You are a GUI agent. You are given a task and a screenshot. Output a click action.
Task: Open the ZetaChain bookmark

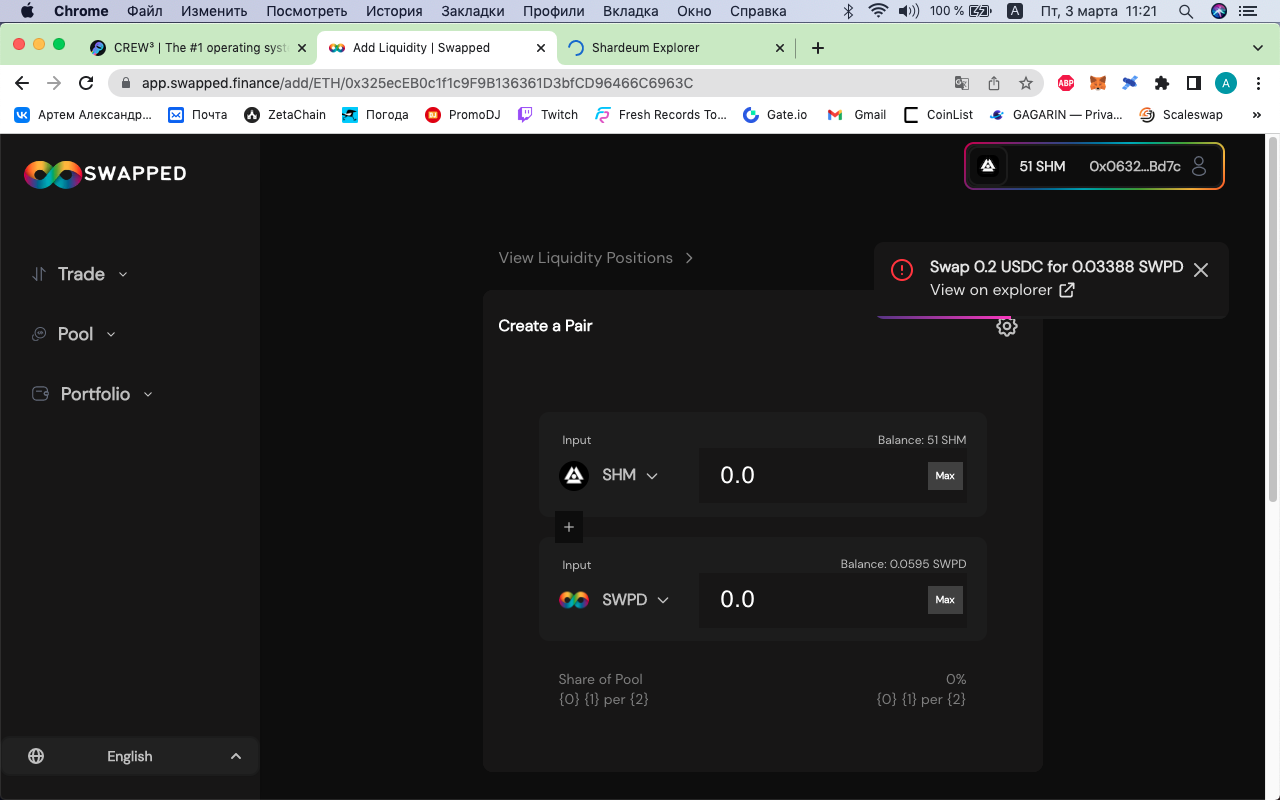(286, 115)
